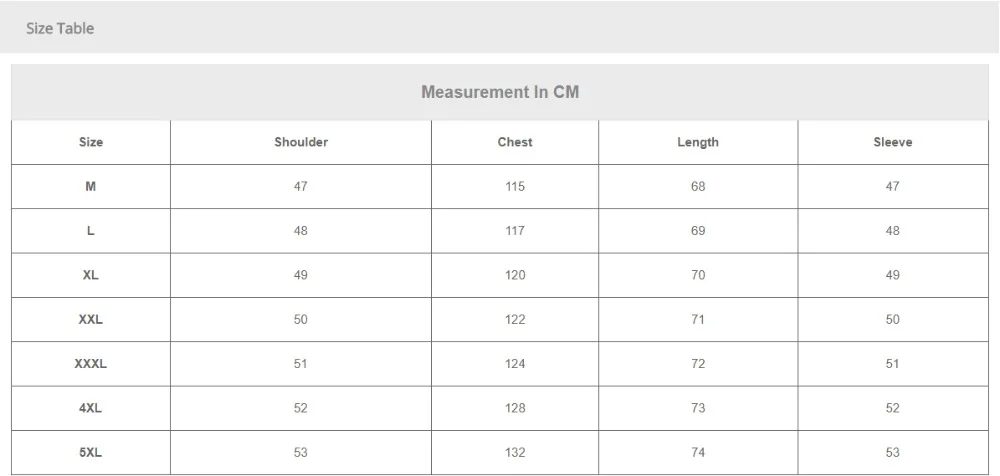1000x476 pixels.
Task: Select the XXXL size row label
Action: click(91, 364)
